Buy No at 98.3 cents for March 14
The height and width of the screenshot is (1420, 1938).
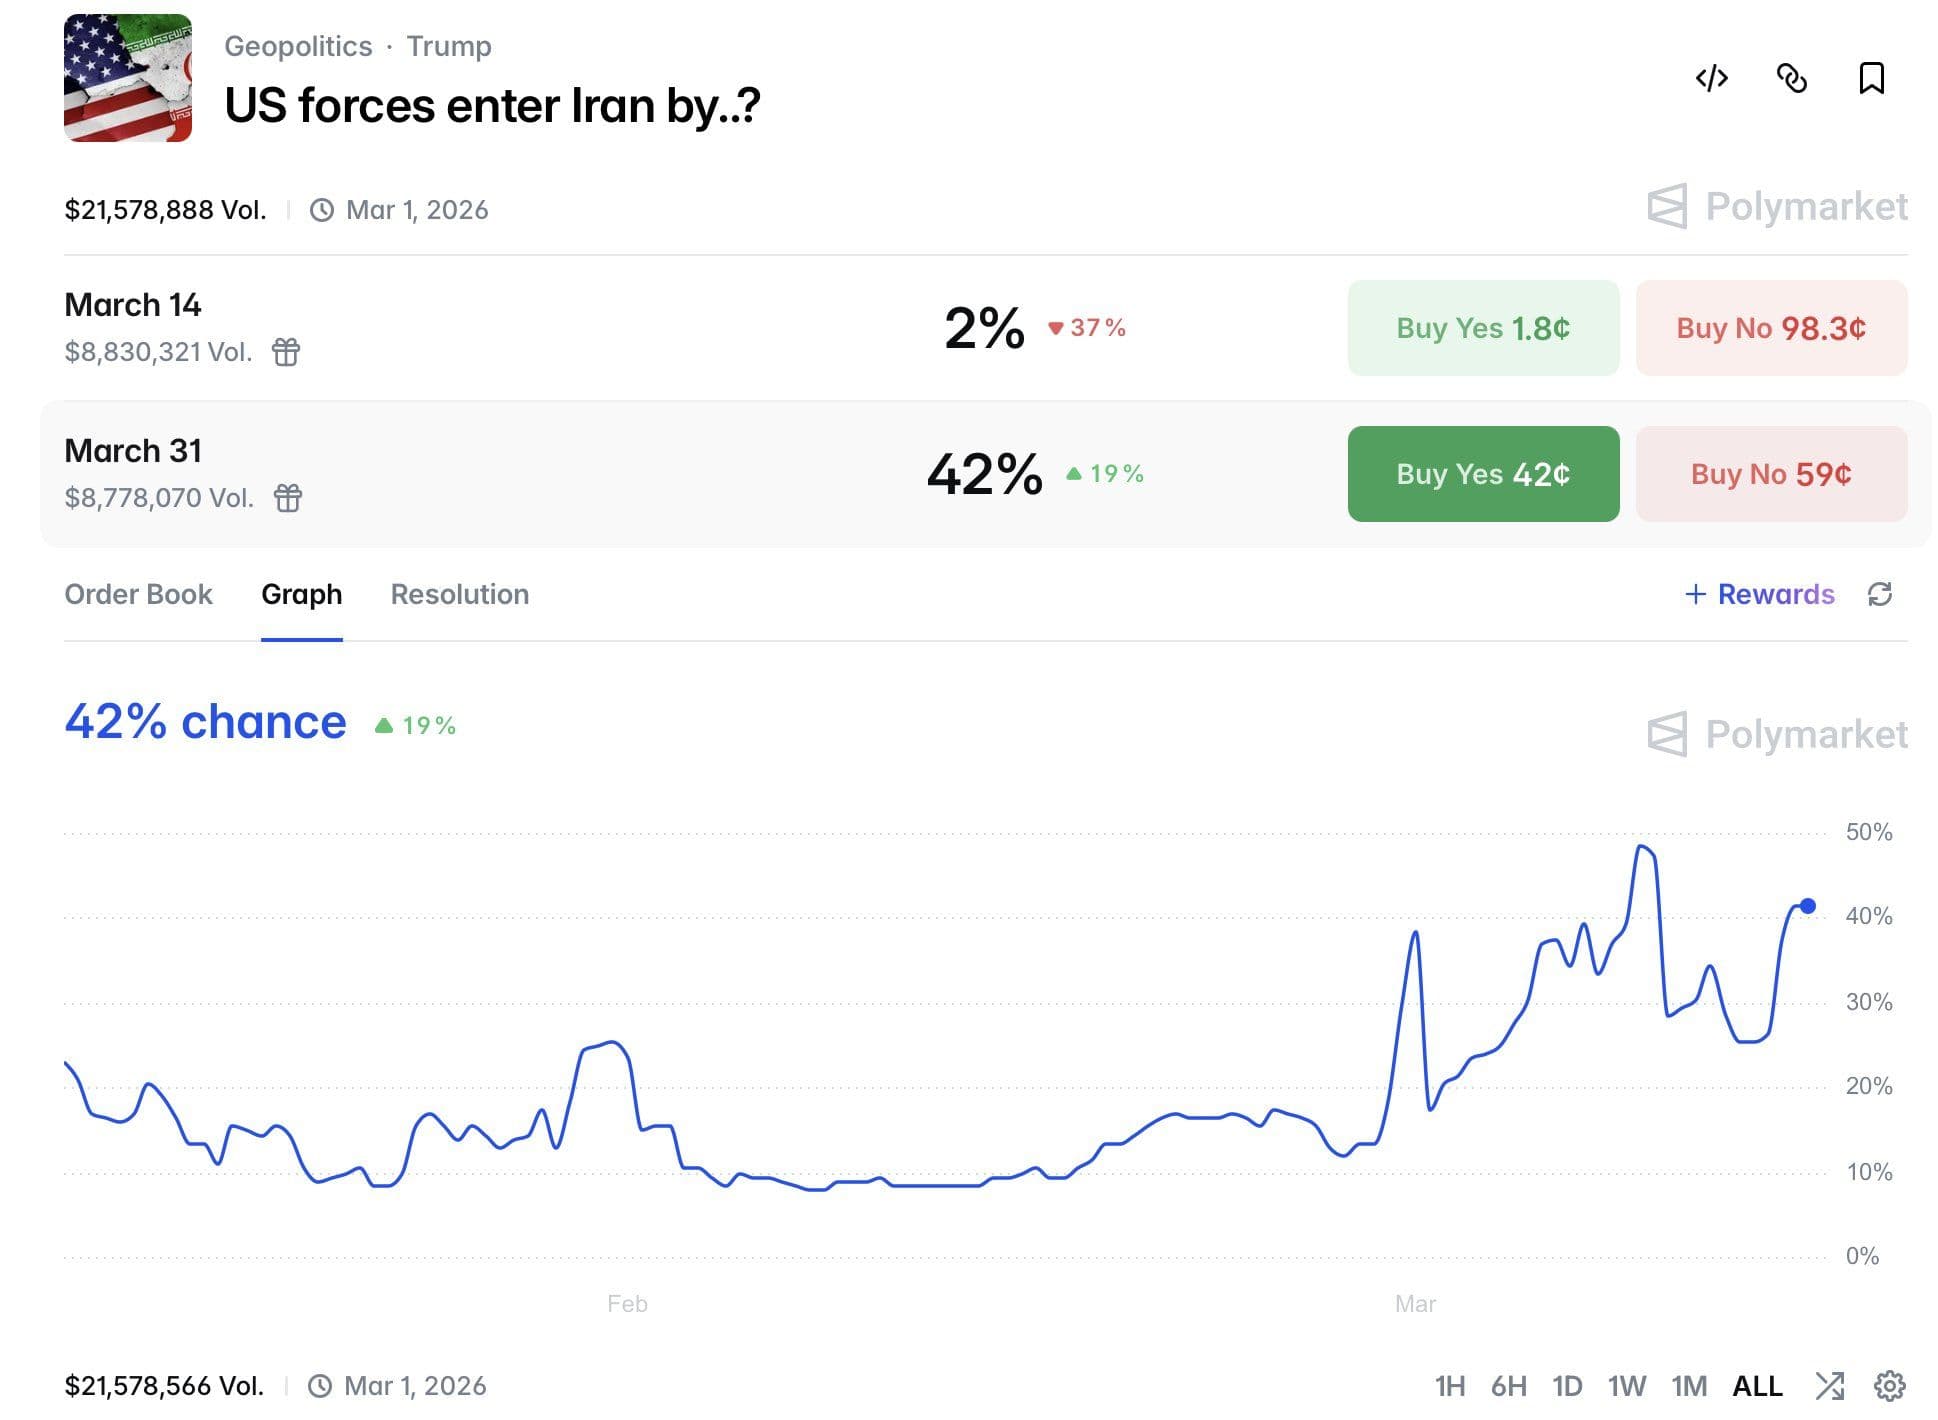(x=1770, y=328)
